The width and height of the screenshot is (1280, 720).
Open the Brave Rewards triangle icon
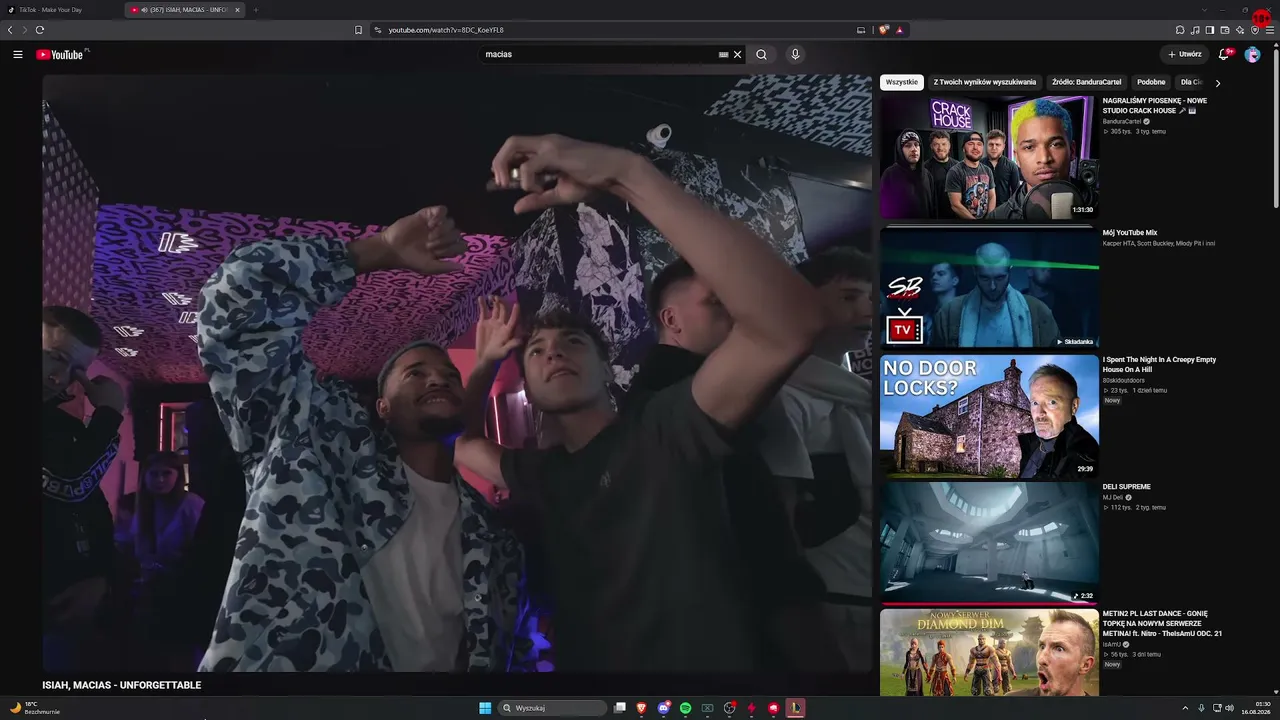pos(899,30)
